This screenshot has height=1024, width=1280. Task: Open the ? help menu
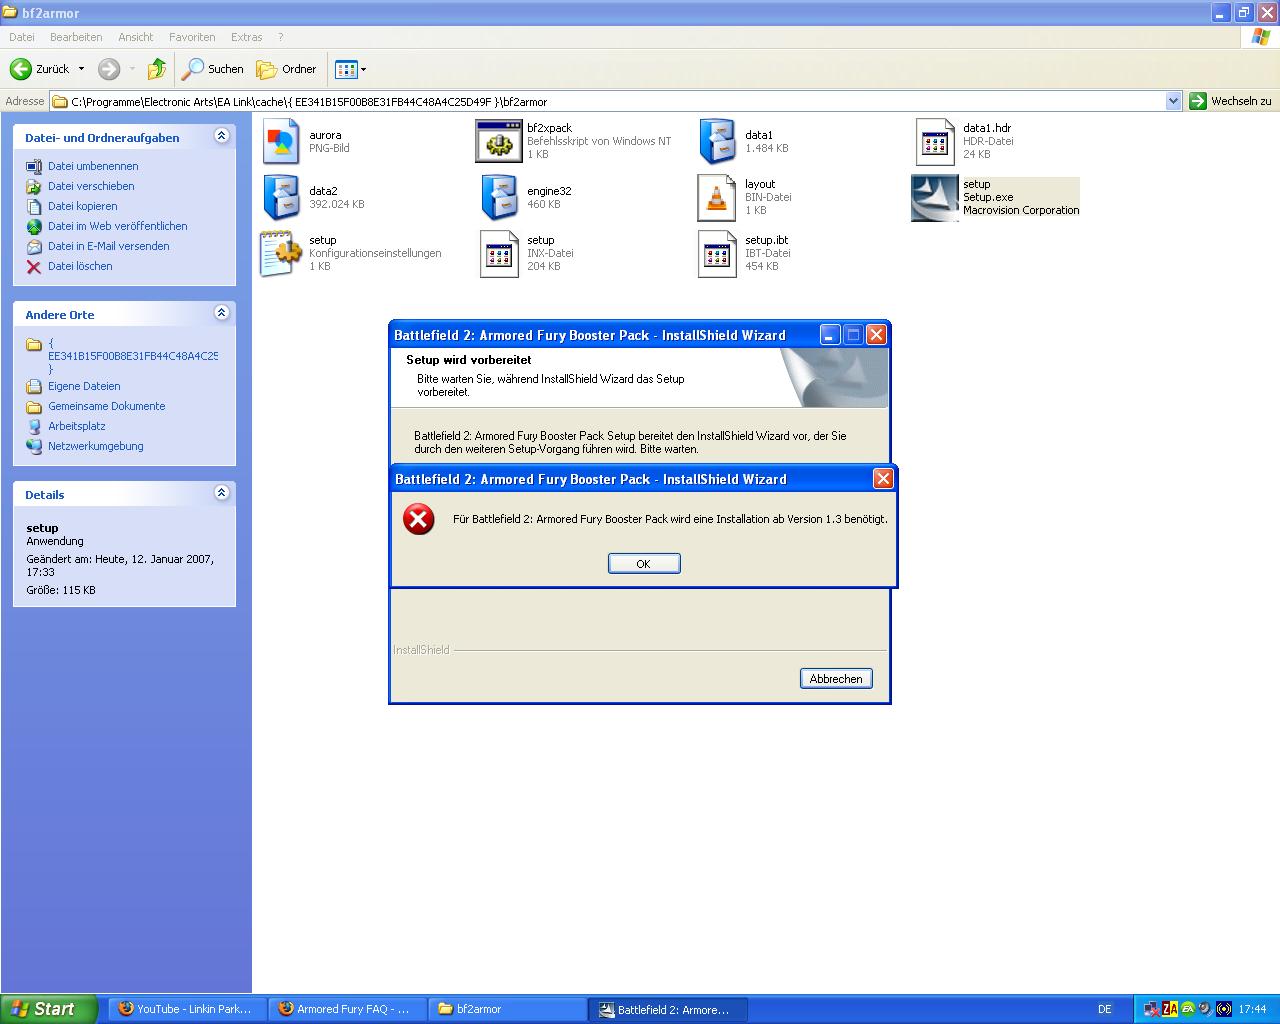coord(281,37)
